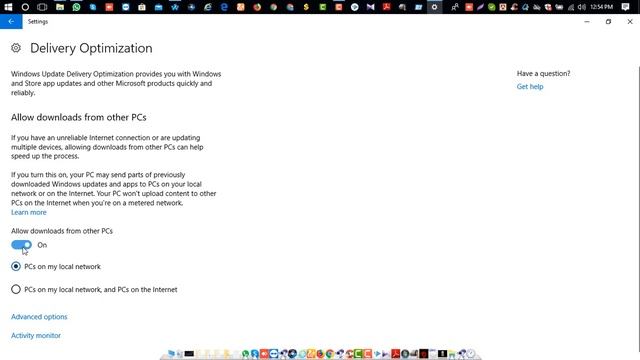This screenshot has height=360, width=640.
Task: Open Adobe Acrobat from top taskbar
Action: pyautogui.click(x=387, y=7)
